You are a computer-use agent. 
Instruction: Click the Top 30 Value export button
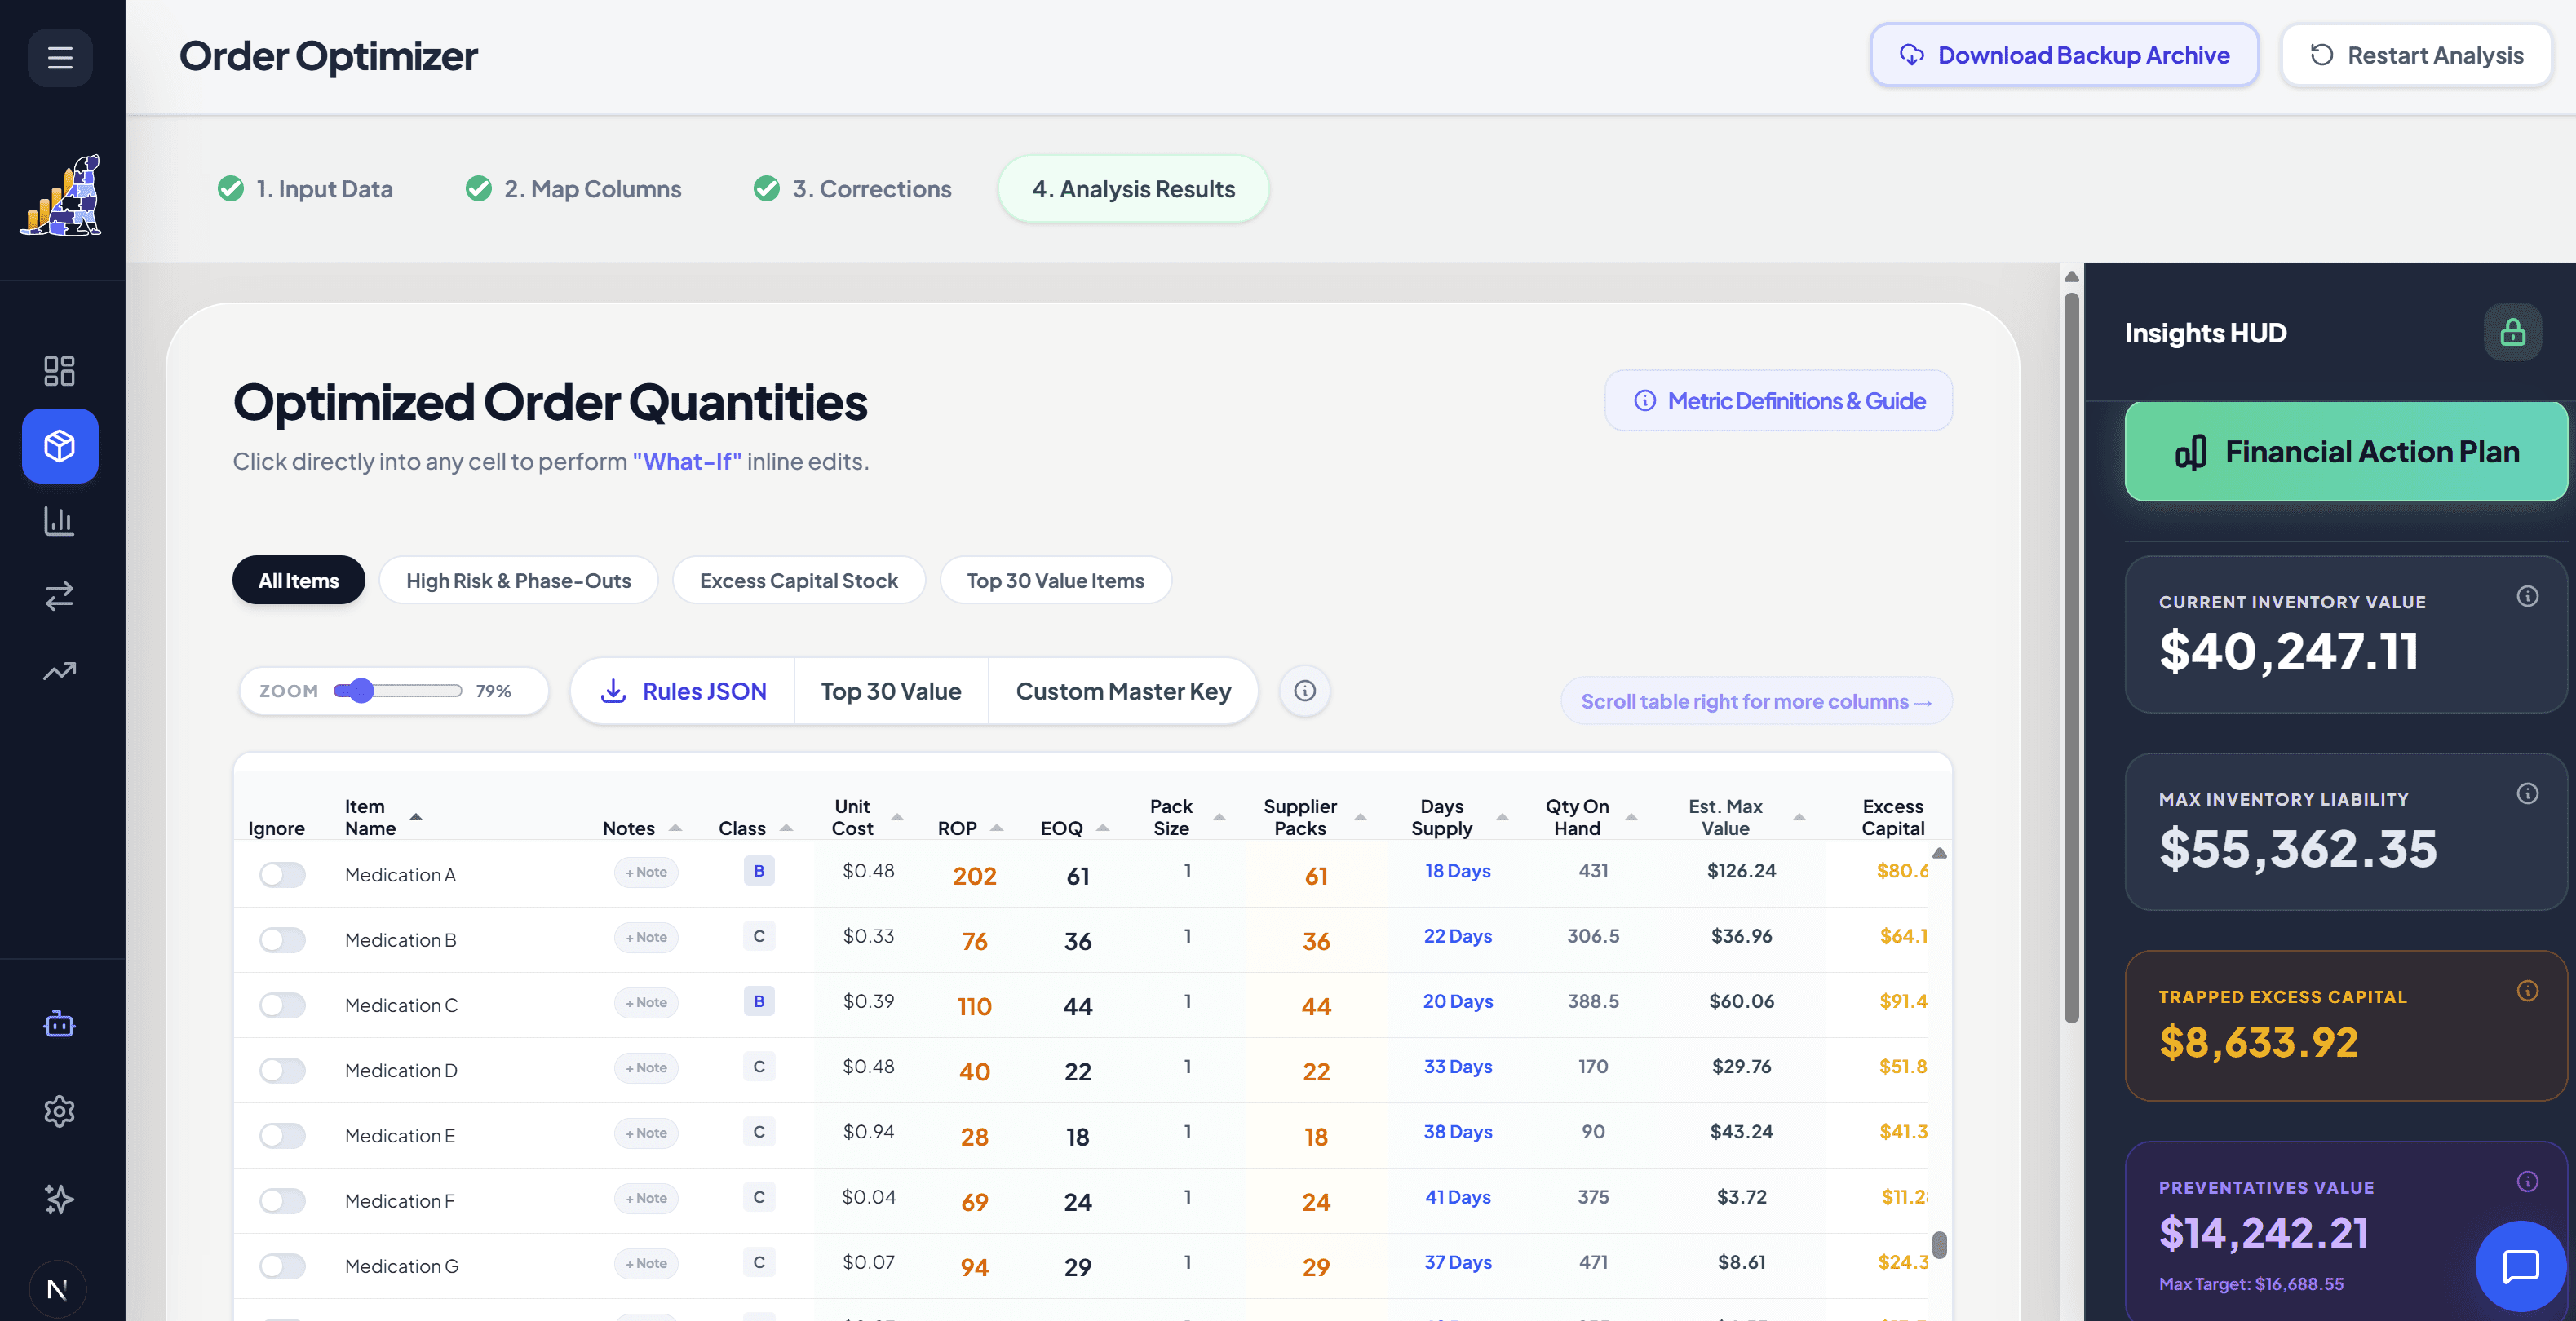tap(891, 691)
